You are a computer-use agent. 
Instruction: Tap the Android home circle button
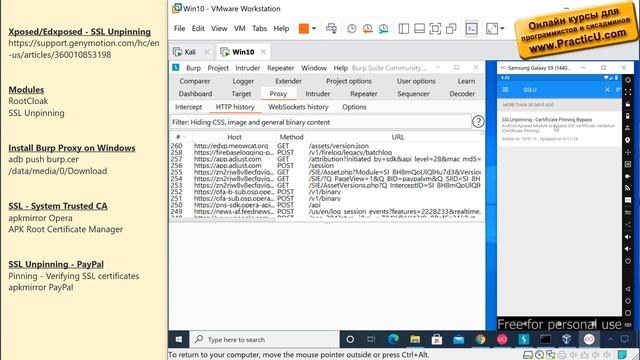pos(628,301)
